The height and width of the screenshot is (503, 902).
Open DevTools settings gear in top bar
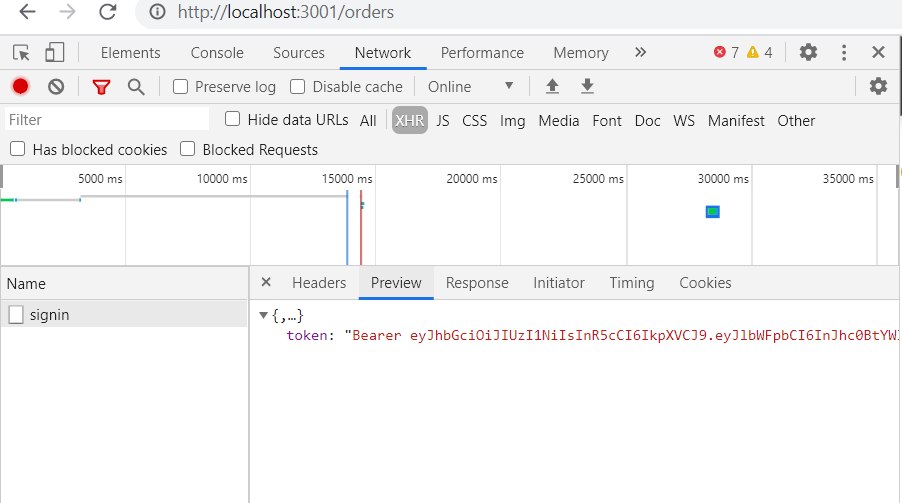tap(808, 52)
